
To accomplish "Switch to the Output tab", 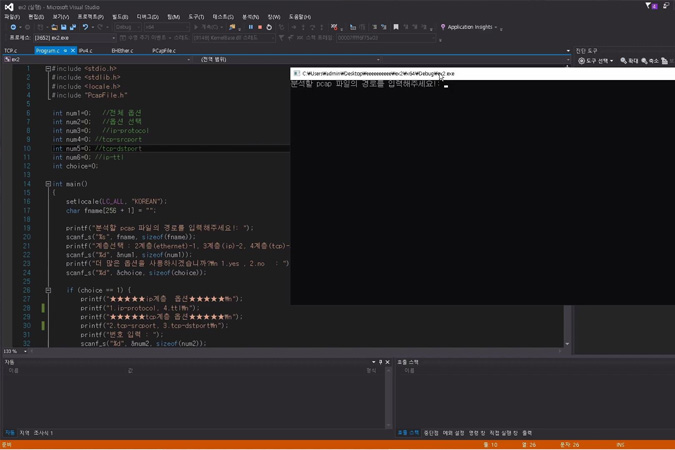I will pos(527,433).
